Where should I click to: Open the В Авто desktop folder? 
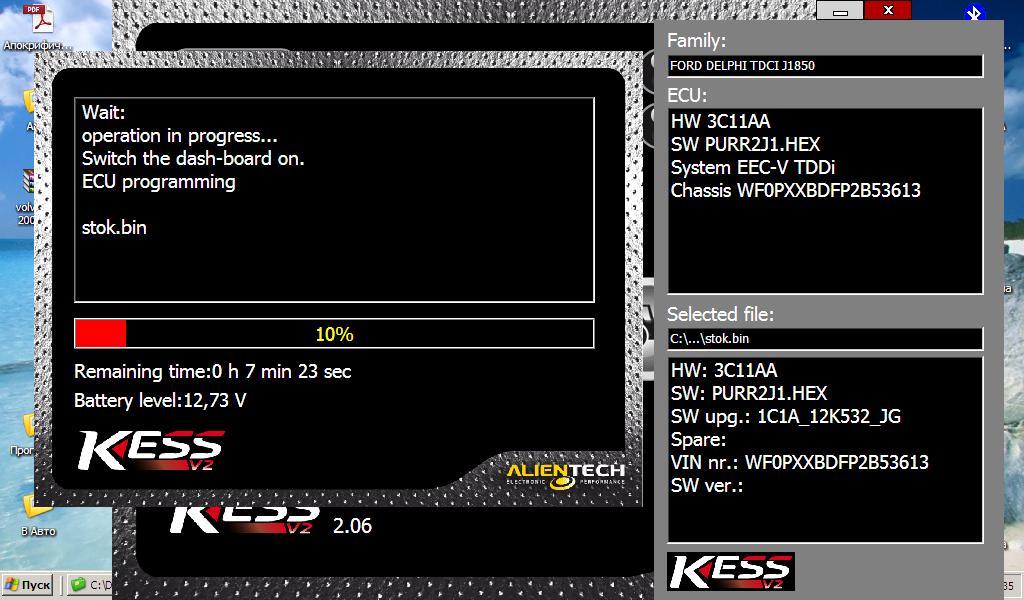pos(38,514)
